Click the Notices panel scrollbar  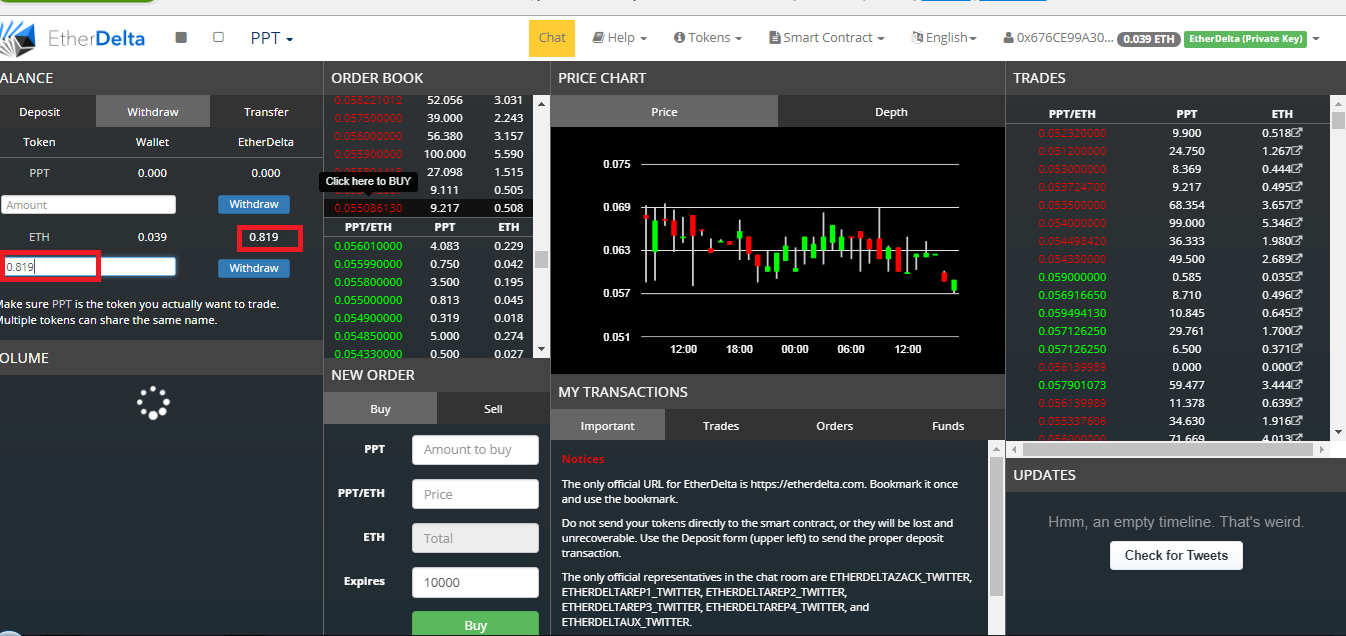(996, 526)
